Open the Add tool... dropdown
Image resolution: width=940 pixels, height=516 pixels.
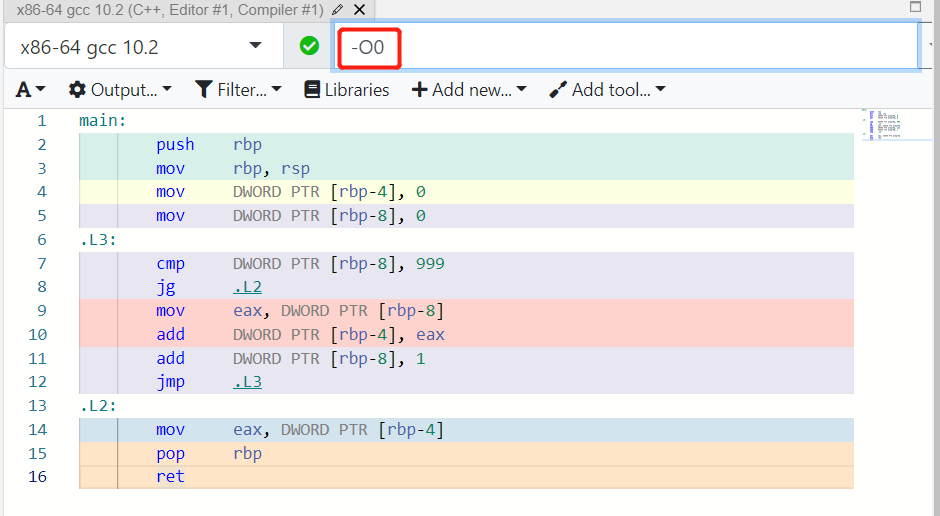pos(607,90)
